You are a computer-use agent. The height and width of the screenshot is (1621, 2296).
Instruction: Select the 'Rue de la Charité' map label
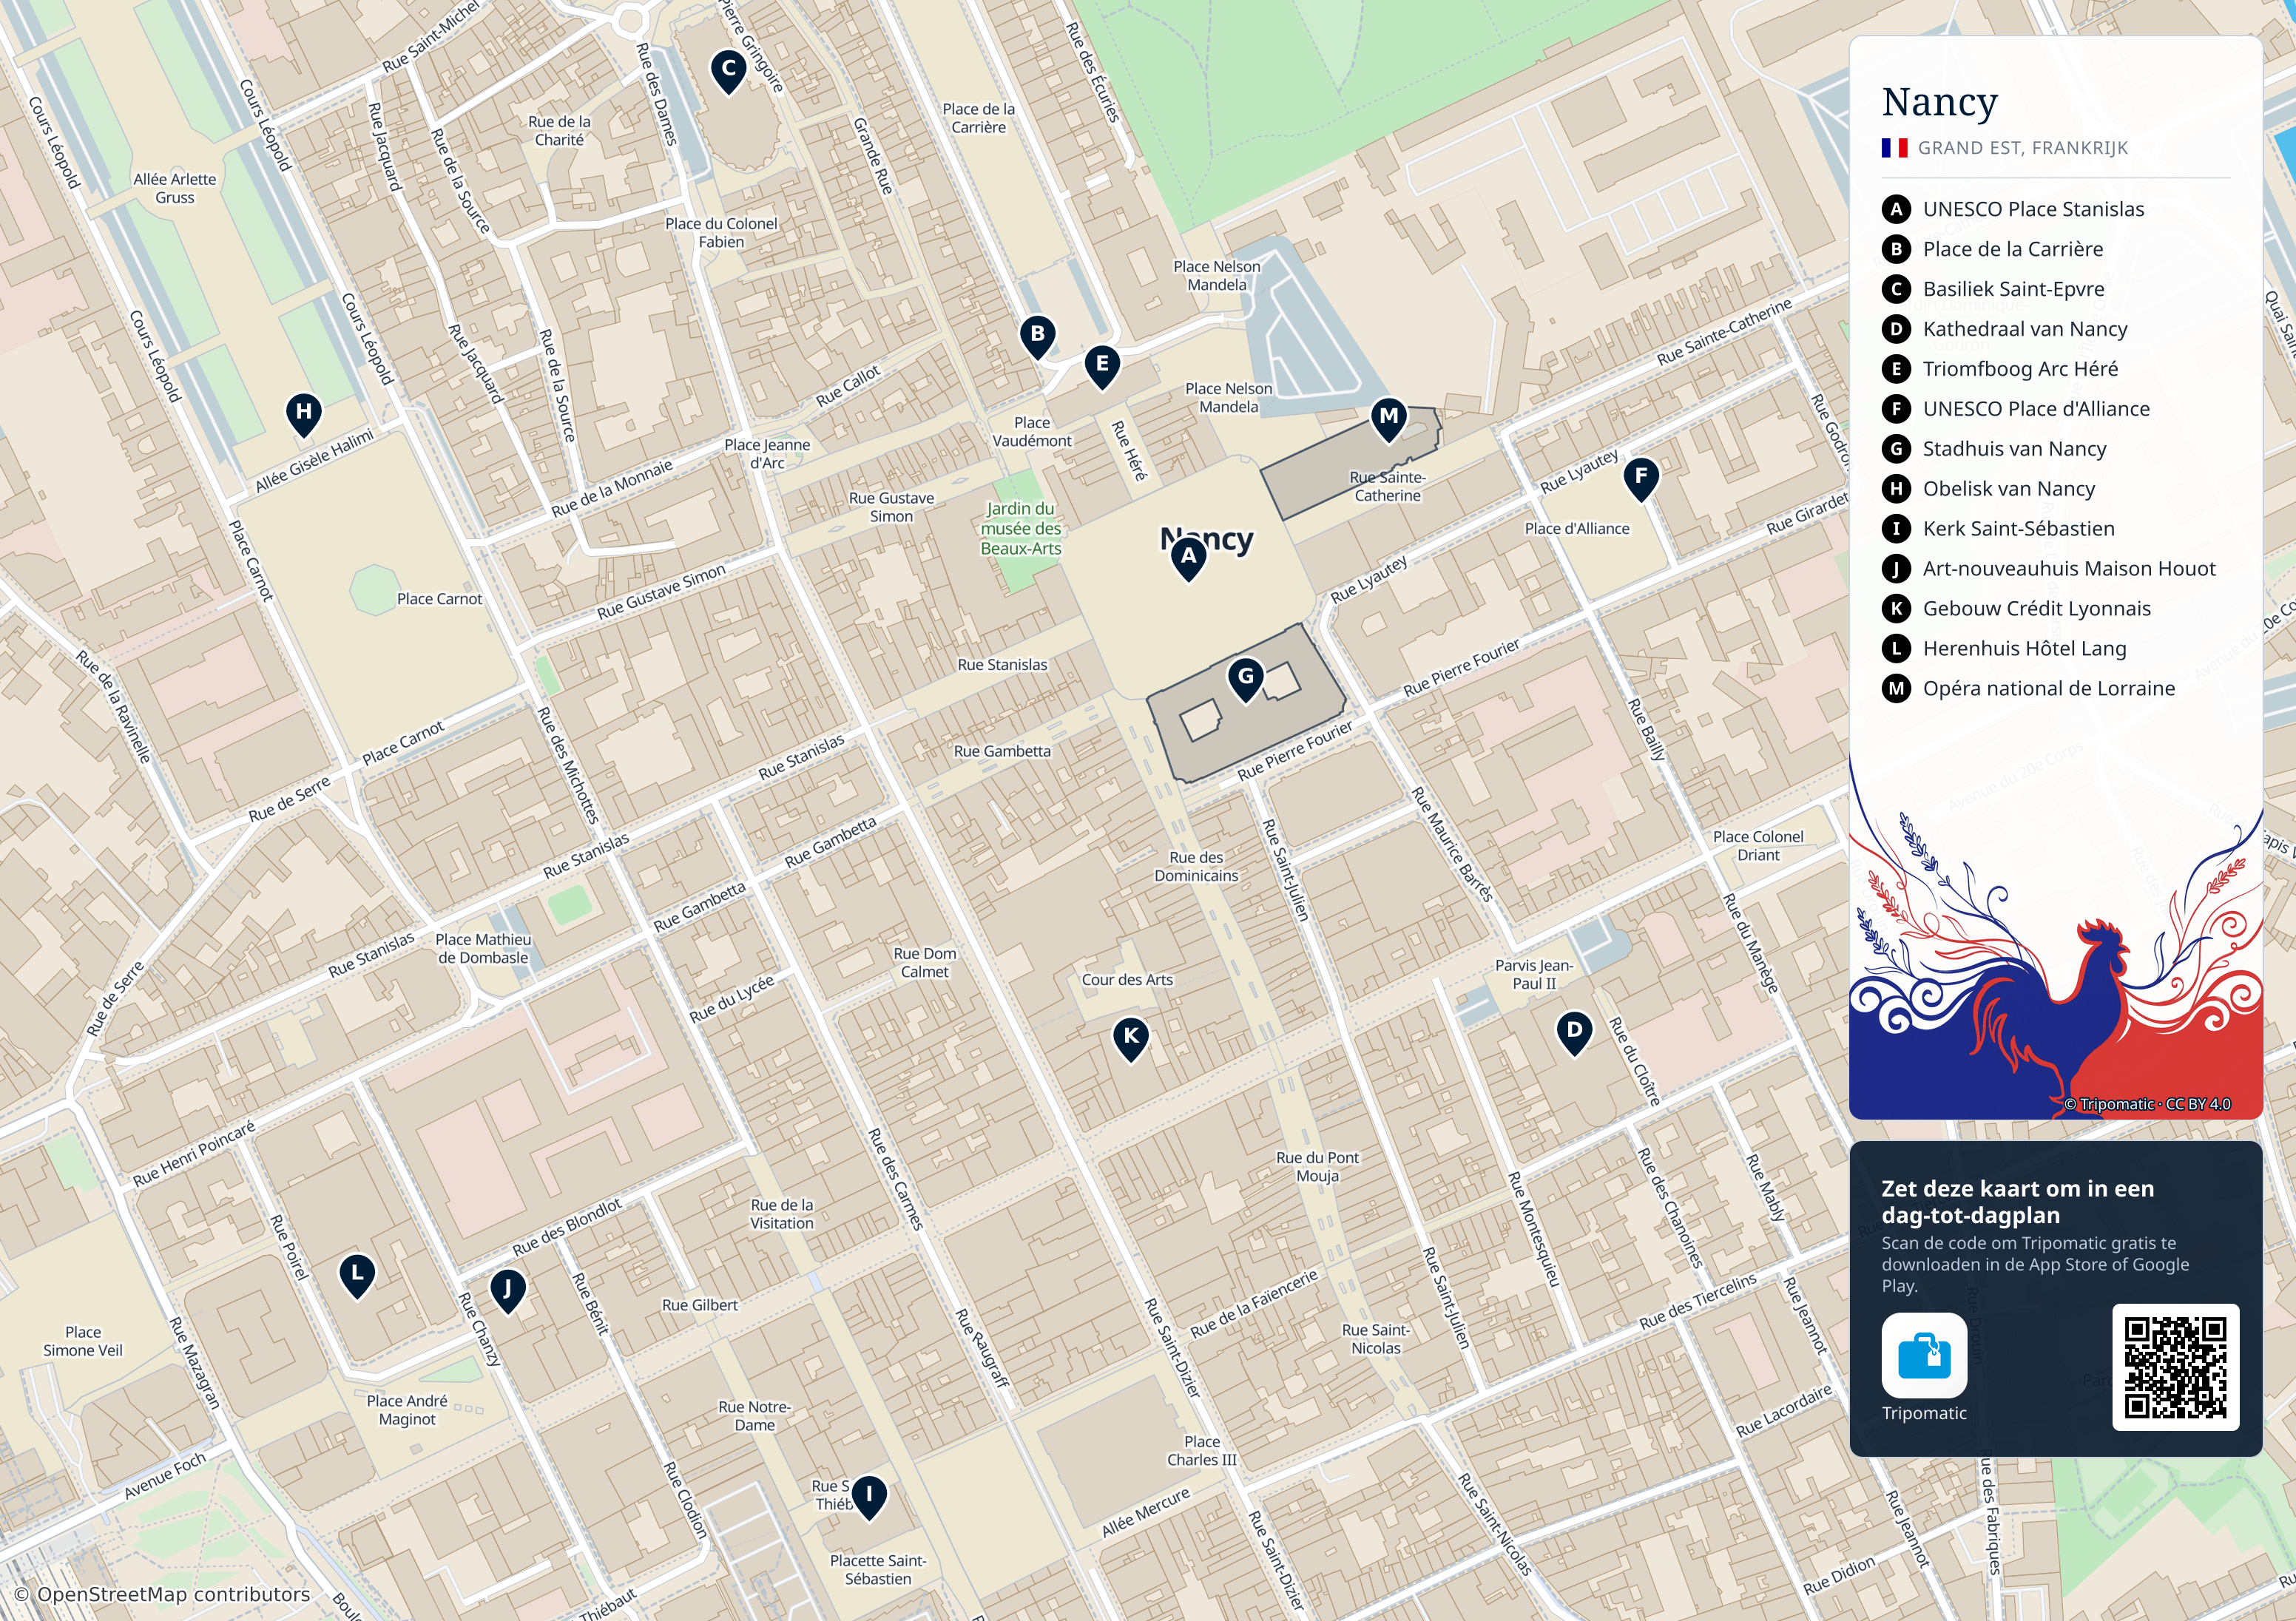coord(559,131)
